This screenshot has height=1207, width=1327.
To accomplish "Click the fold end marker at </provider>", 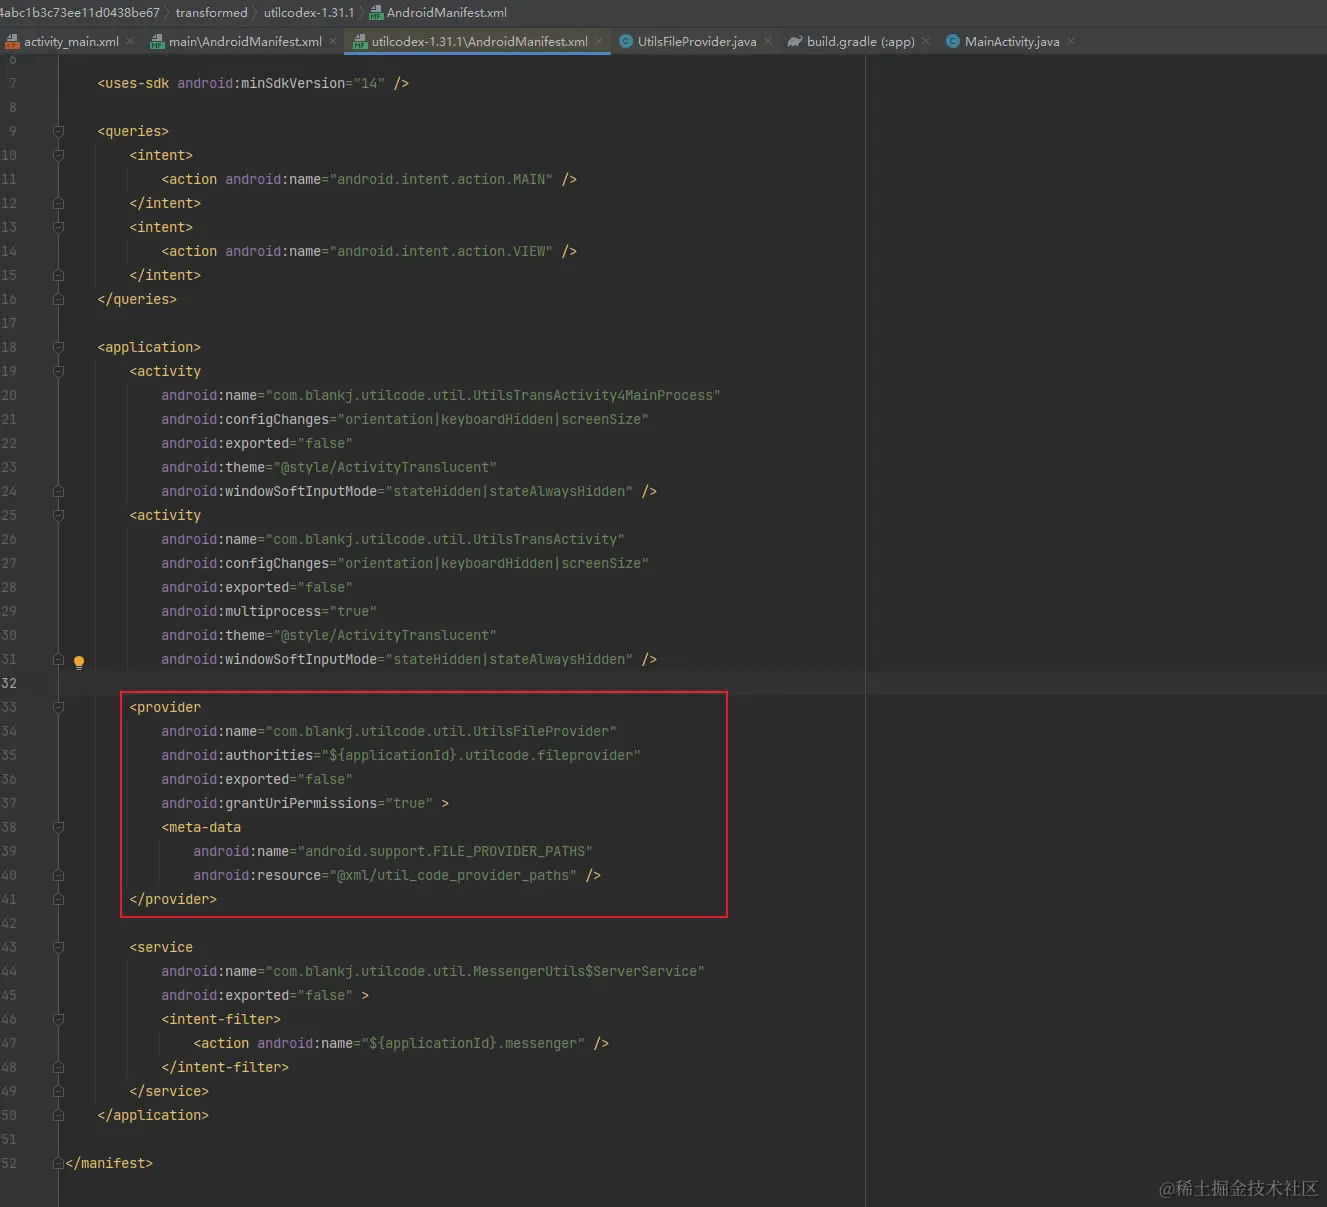I will click(x=58, y=899).
